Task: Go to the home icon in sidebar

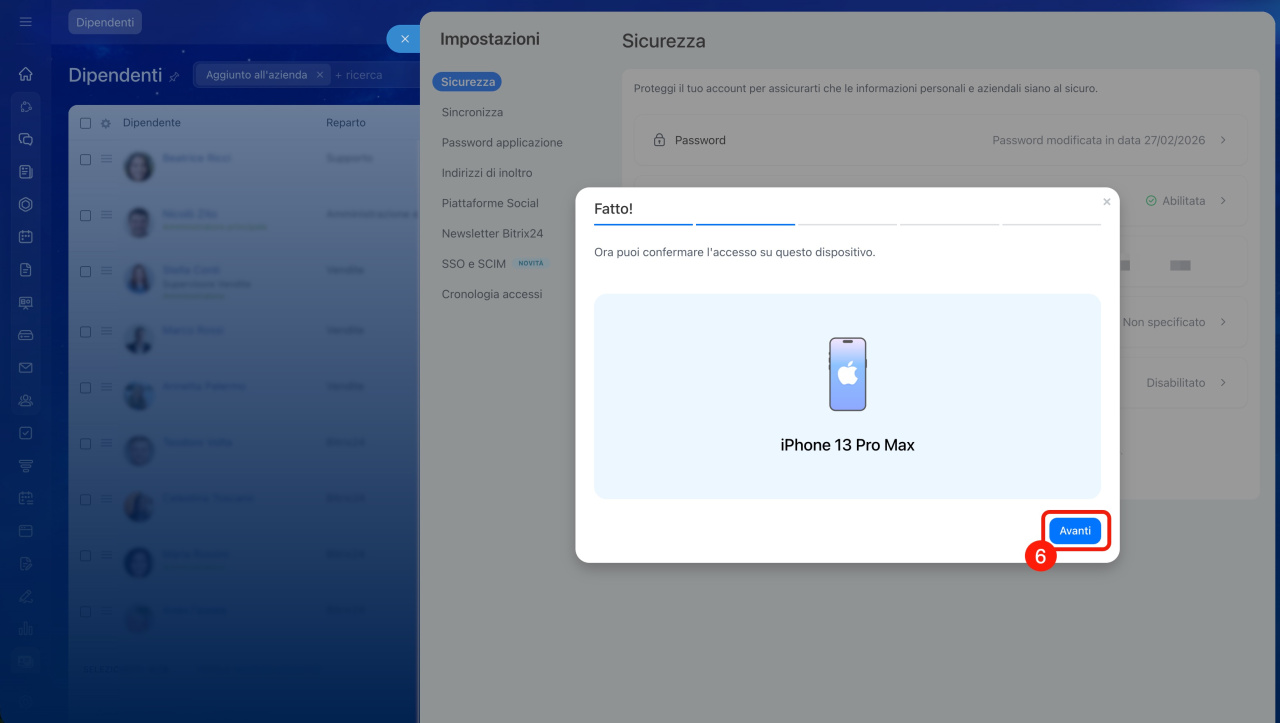Action: tap(26, 74)
